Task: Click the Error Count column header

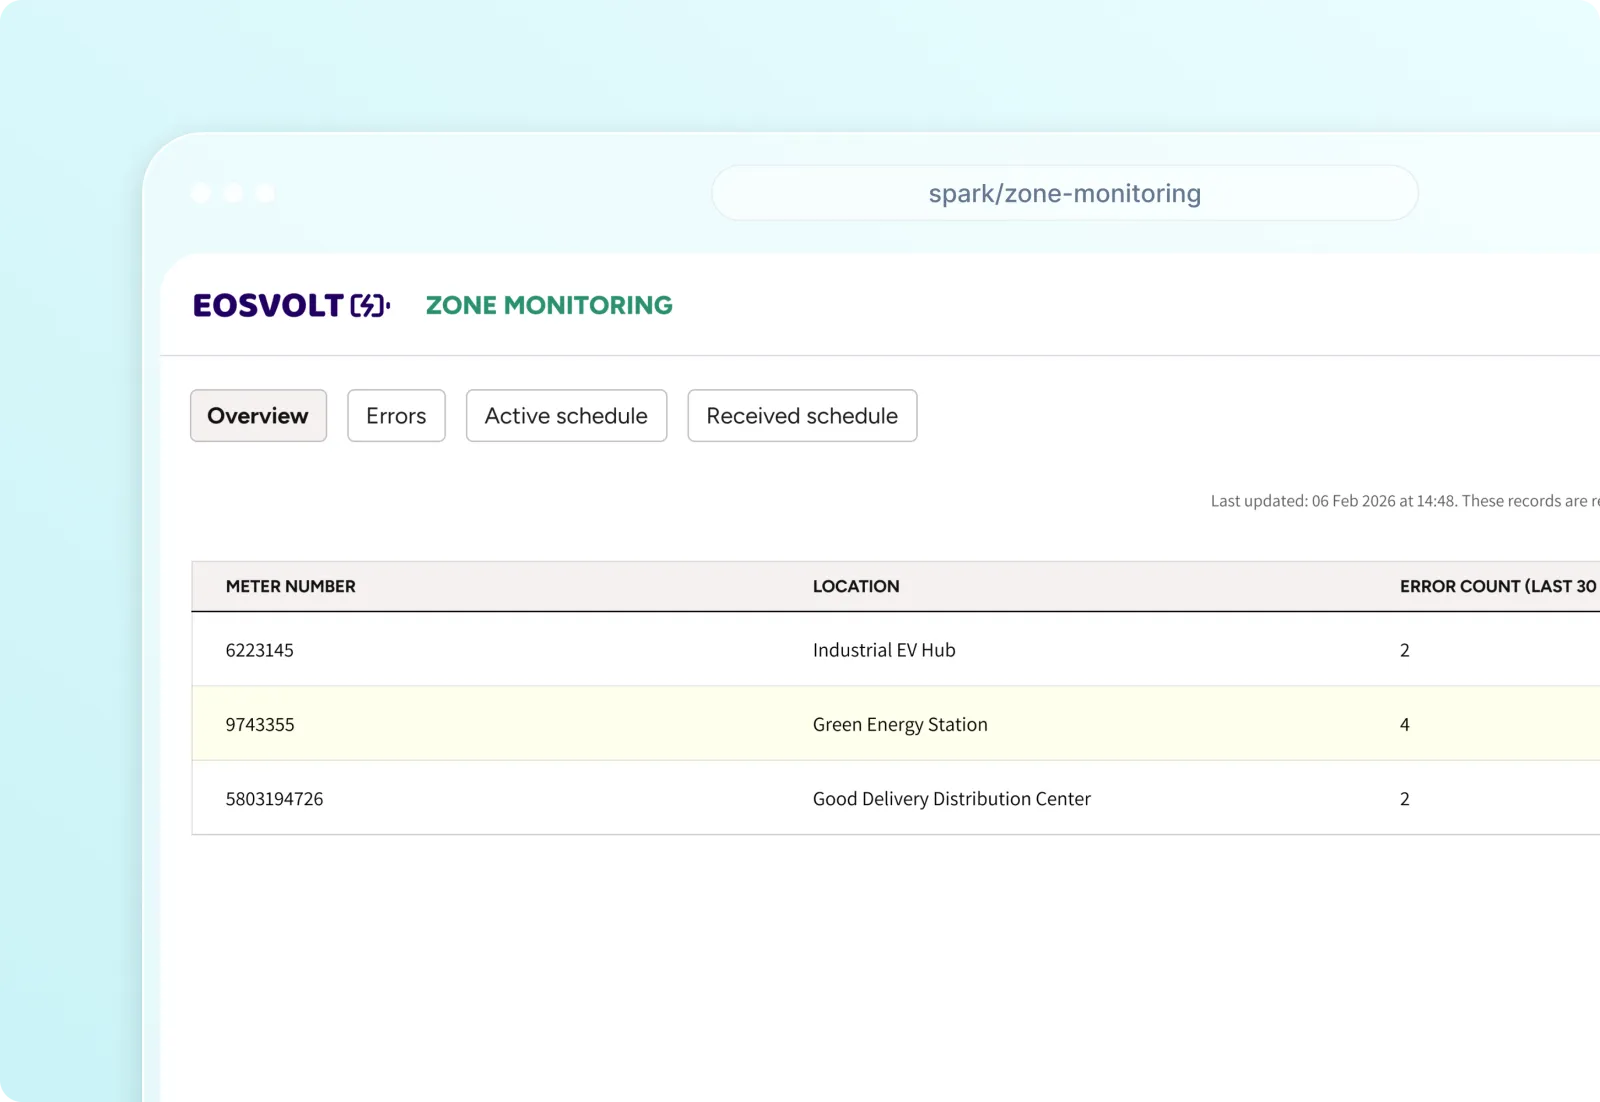Action: pos(1497,586)
